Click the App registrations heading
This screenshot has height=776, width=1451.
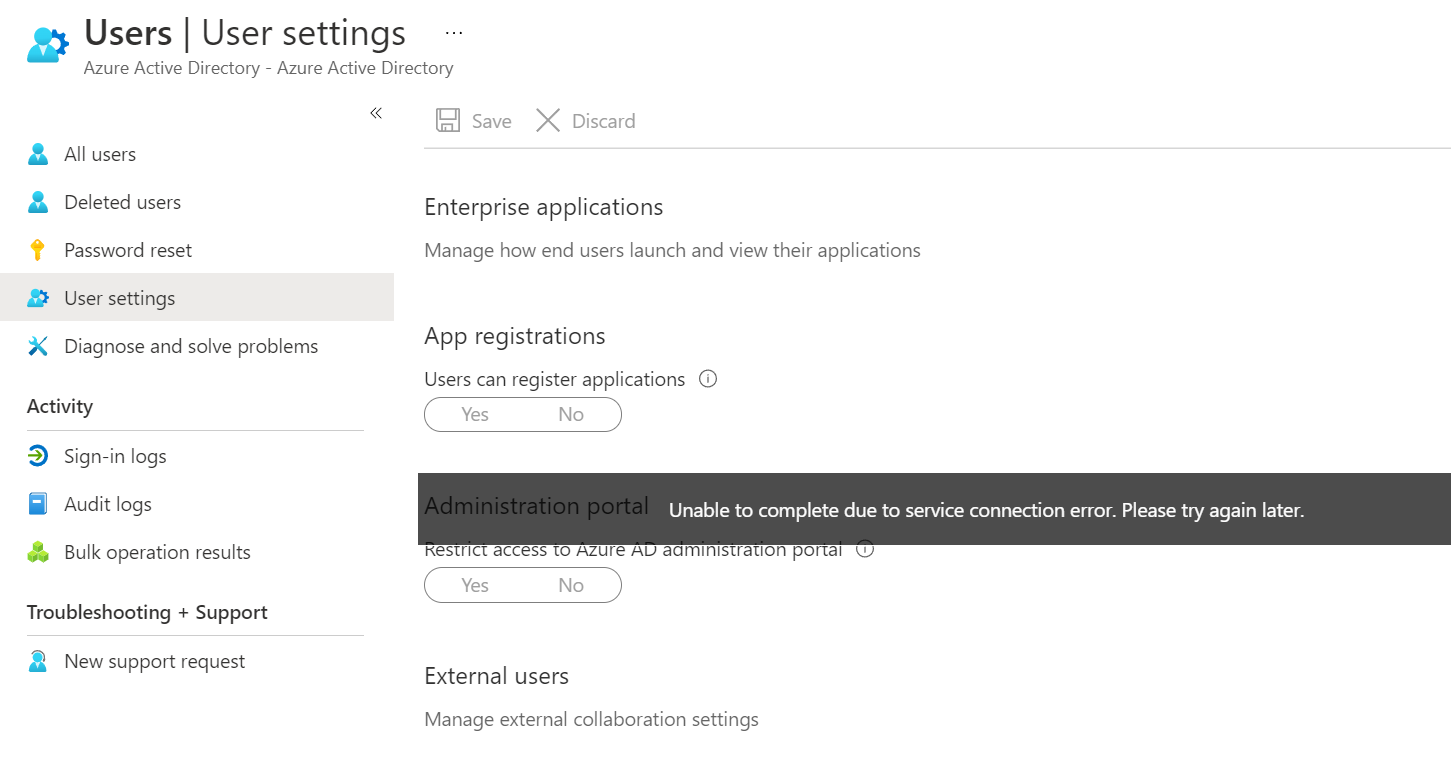click(515, 336)
